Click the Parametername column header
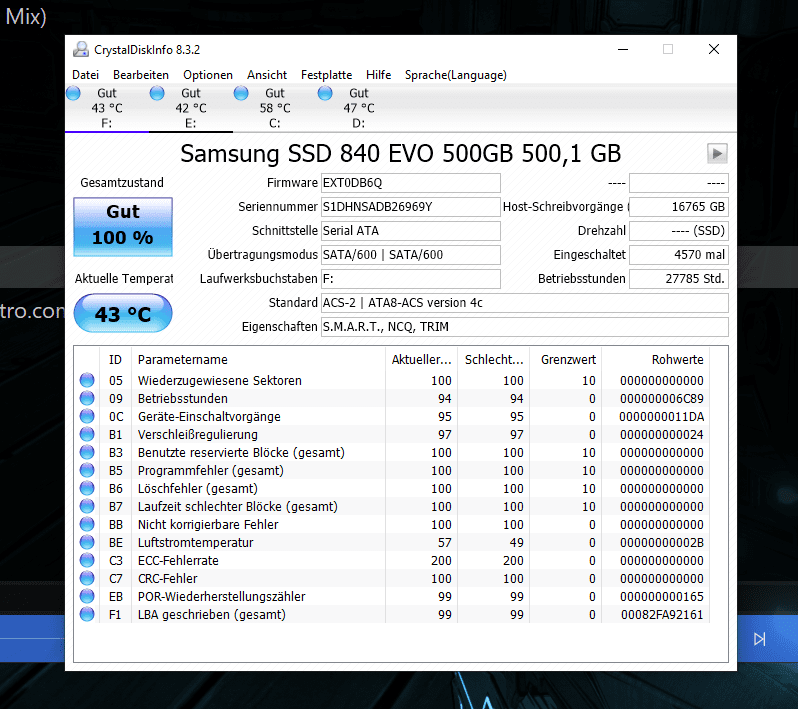This screenshot has width=798, height=709. 258,359
